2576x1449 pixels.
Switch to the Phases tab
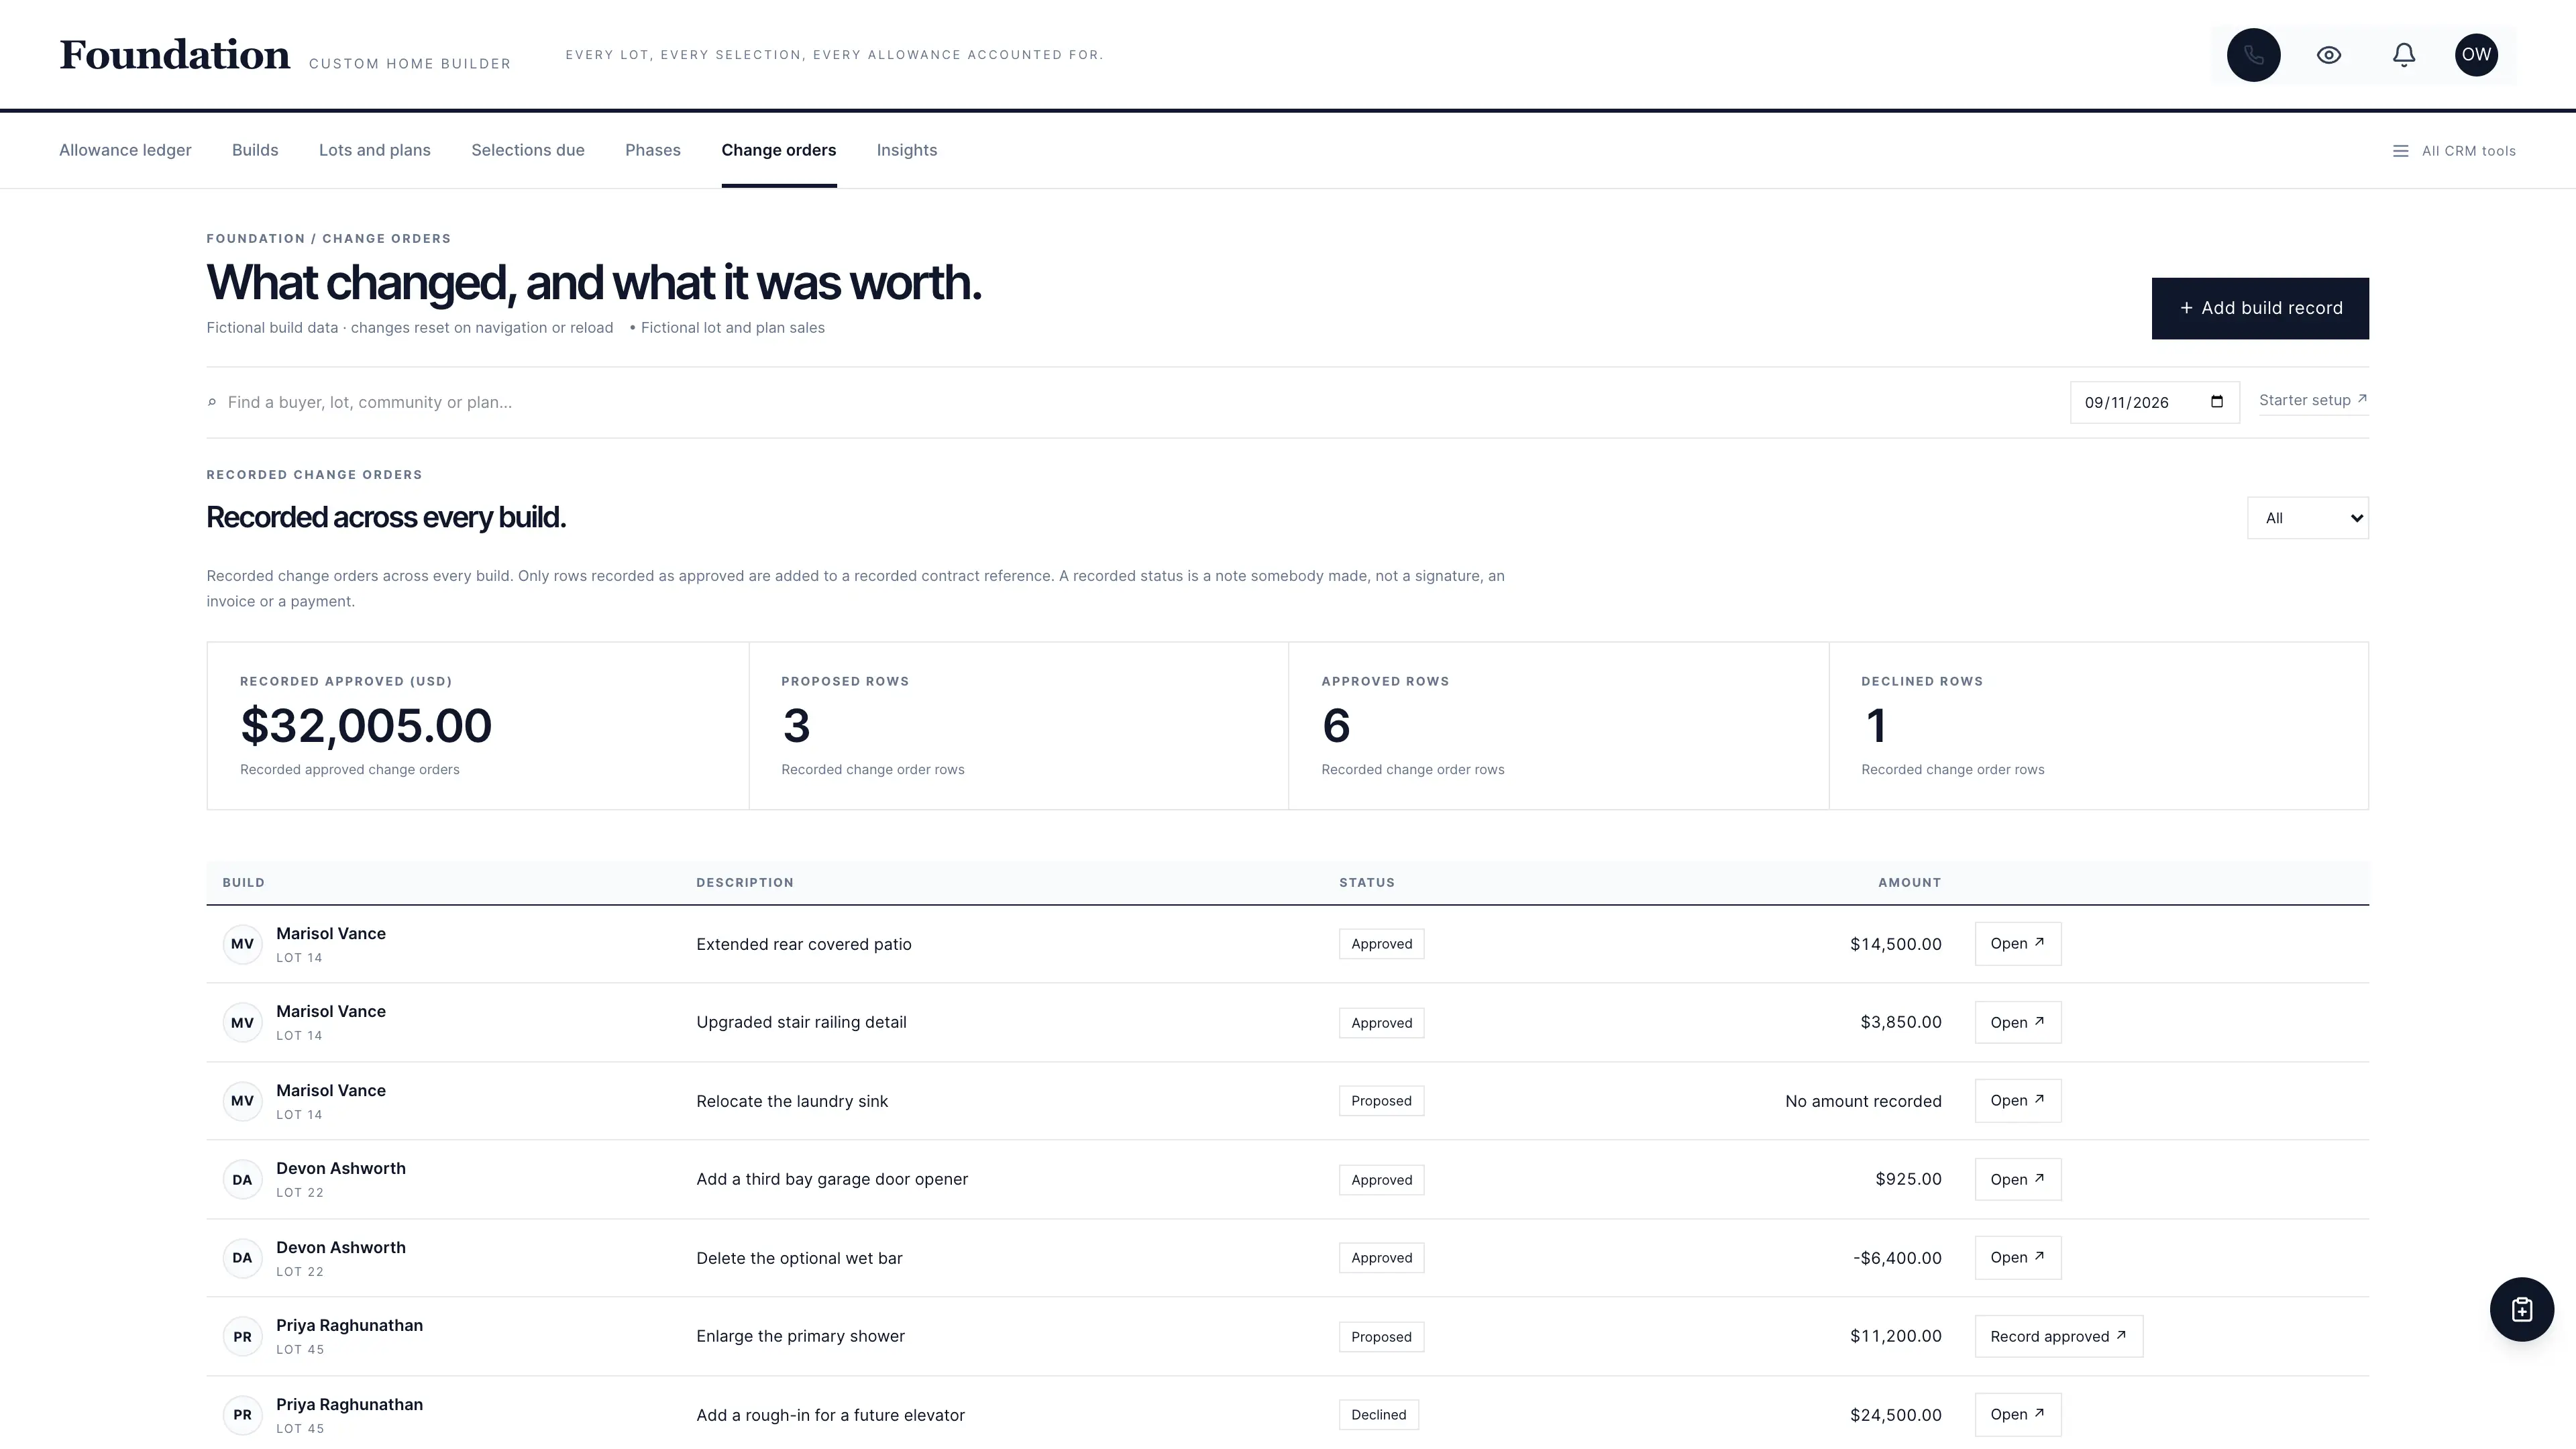[x=653, y=150]
